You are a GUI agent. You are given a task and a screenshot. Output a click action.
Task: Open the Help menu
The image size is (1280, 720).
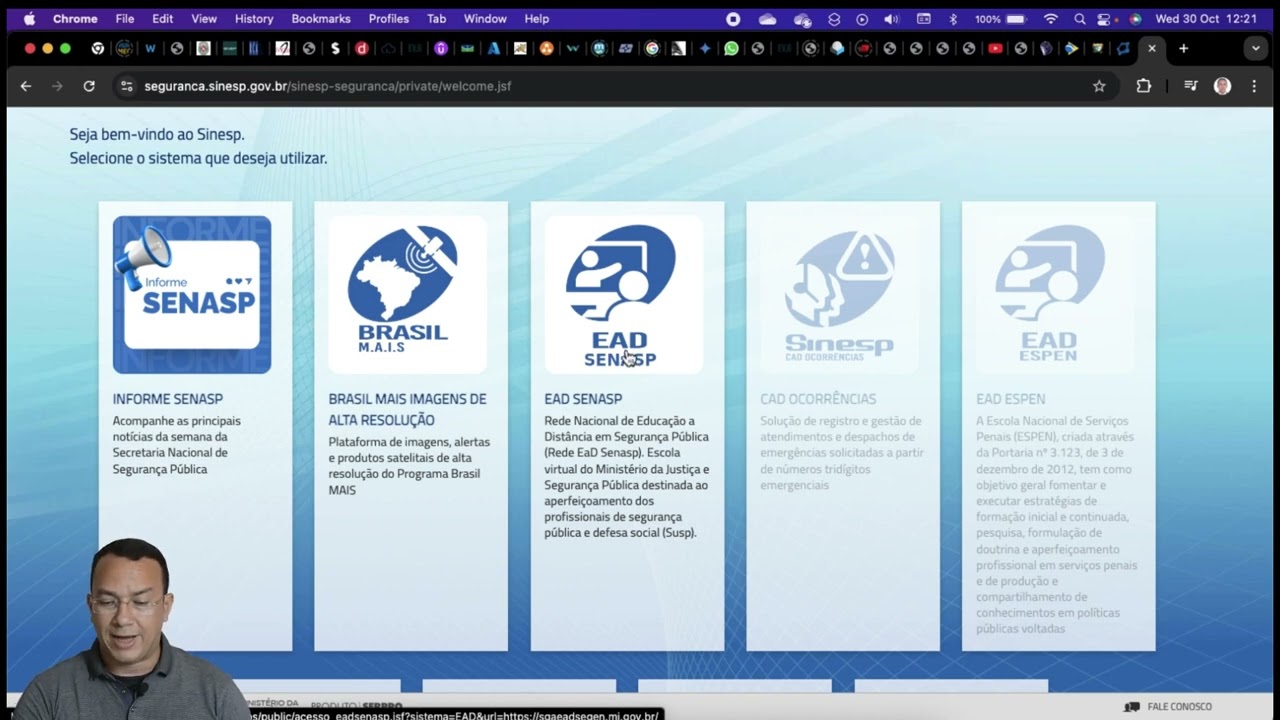(537, 19)
